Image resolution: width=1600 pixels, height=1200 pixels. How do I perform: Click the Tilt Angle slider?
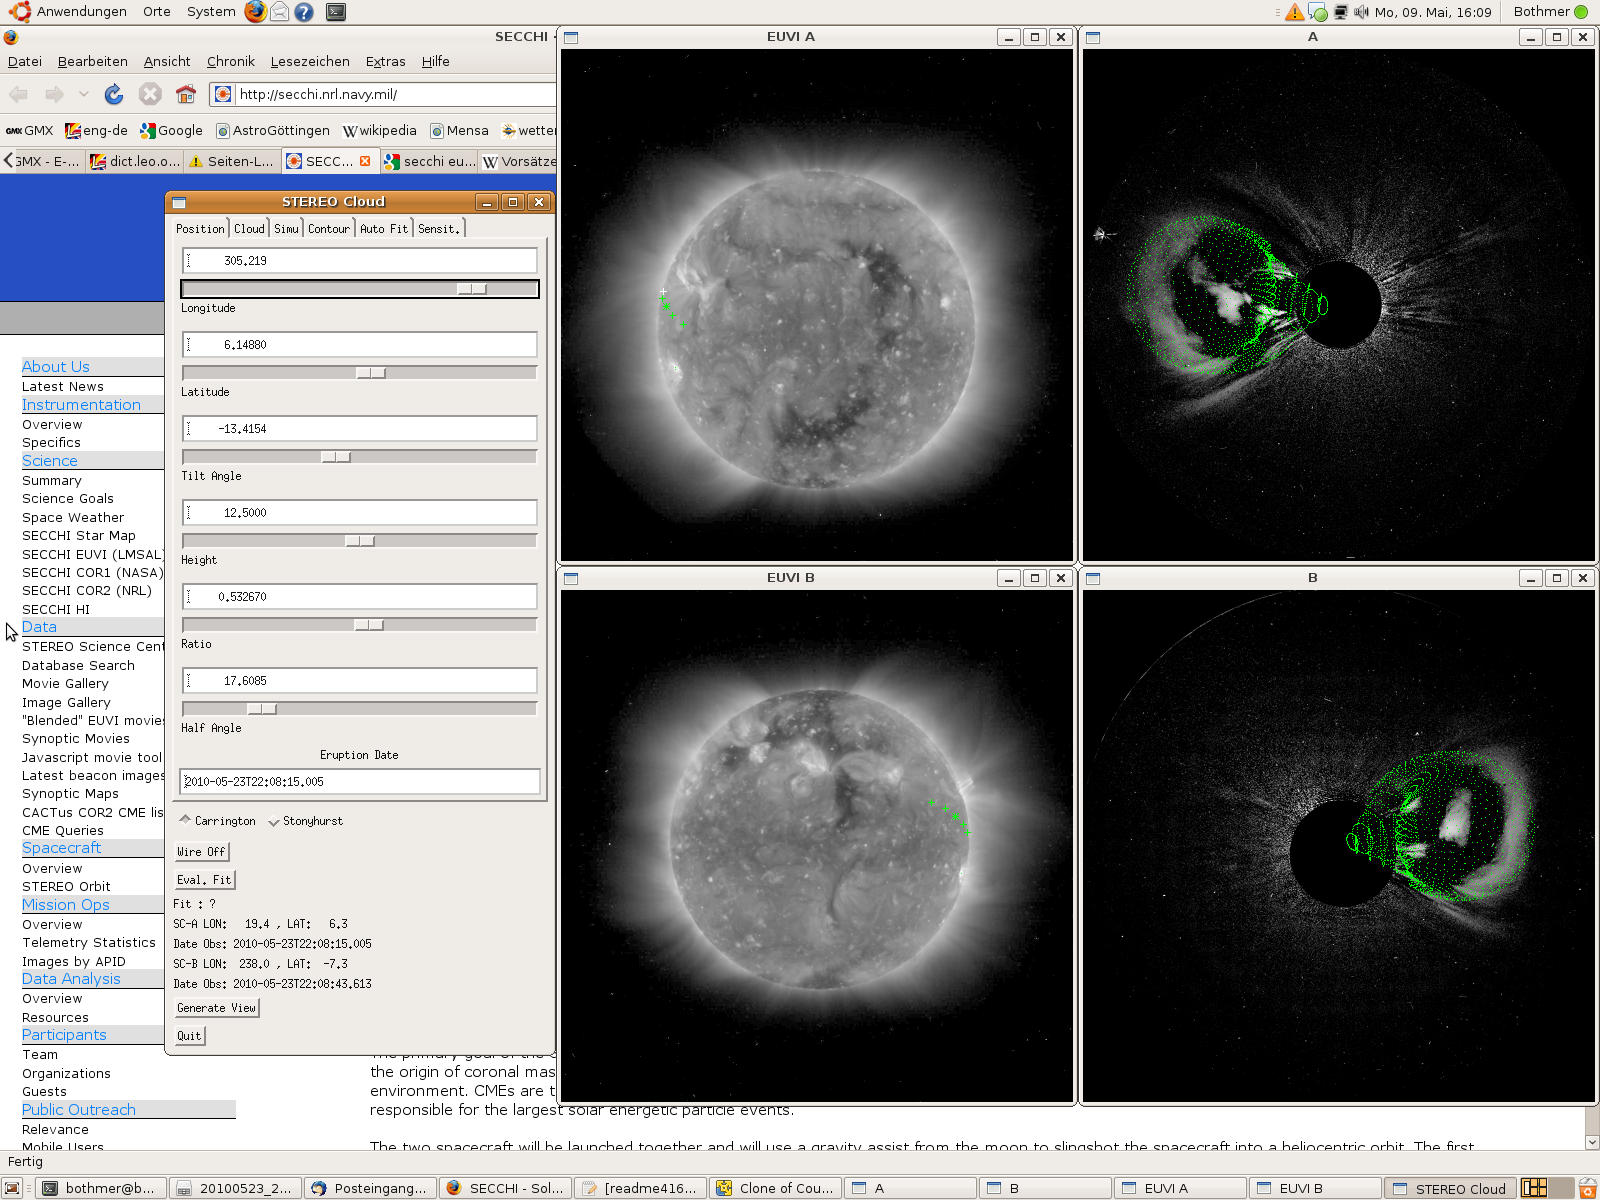pyautogui.click(x=360, y=457)
